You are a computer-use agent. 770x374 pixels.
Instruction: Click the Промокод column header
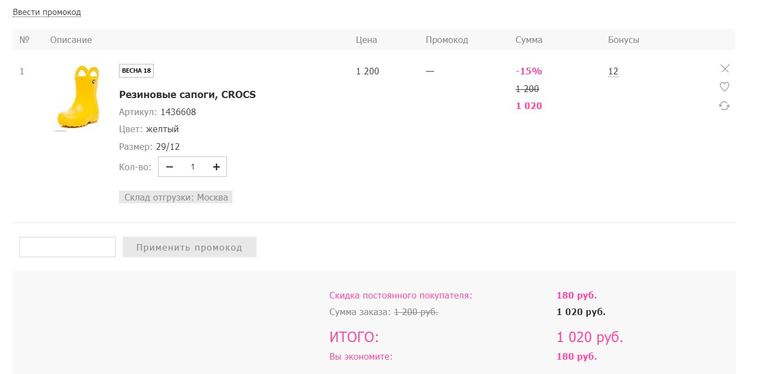[x=447, y=40]
